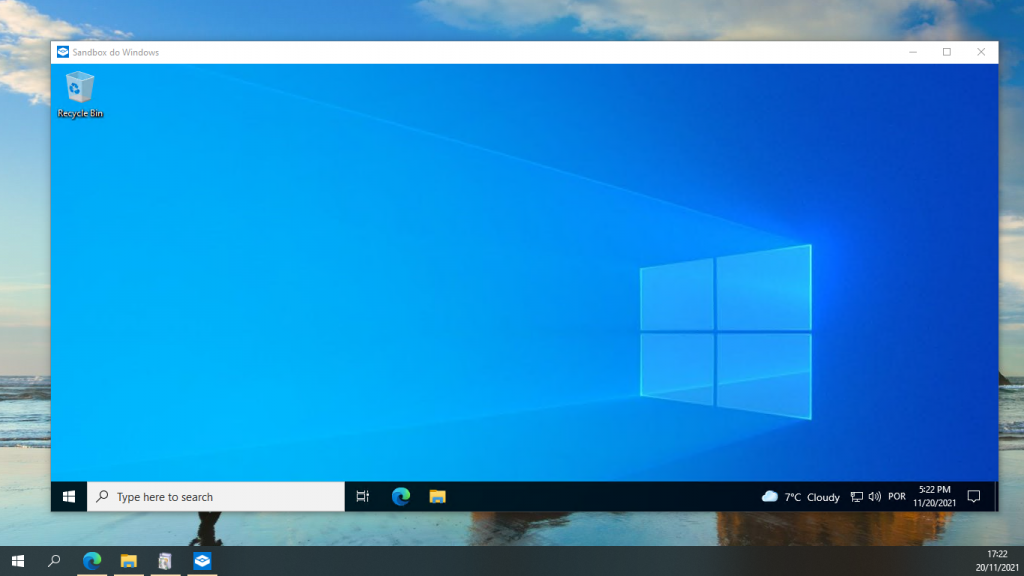The height and width of the screenshot is (576, 1024).
Task: Click the Windows Sandbox icon on host taskbar
Action: (200, 561)
